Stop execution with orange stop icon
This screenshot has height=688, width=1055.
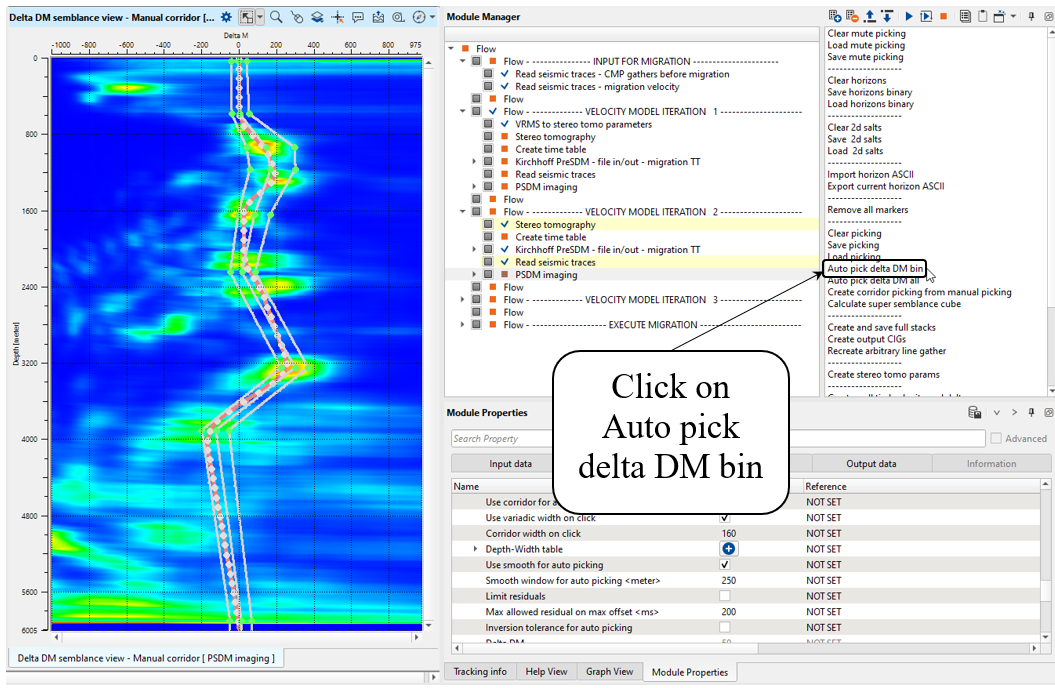943,17
